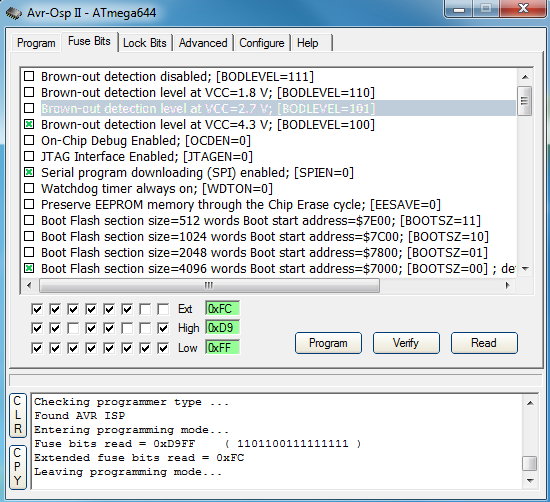This screenshot has width=550, height=502.
Task: Click the log scroll up arrow
Action: [x=530, y=403]
